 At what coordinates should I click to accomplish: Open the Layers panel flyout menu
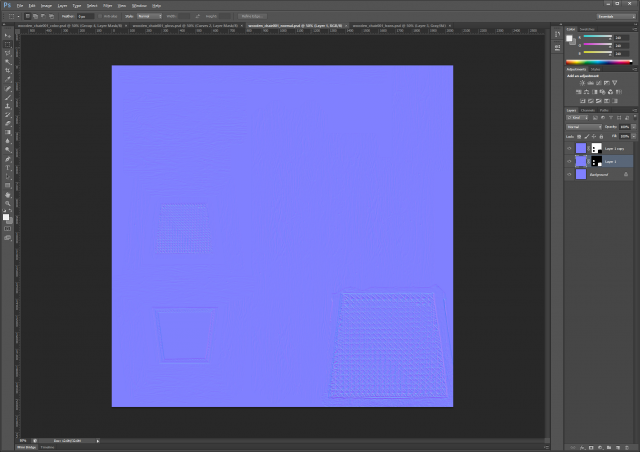pos(635,110)
